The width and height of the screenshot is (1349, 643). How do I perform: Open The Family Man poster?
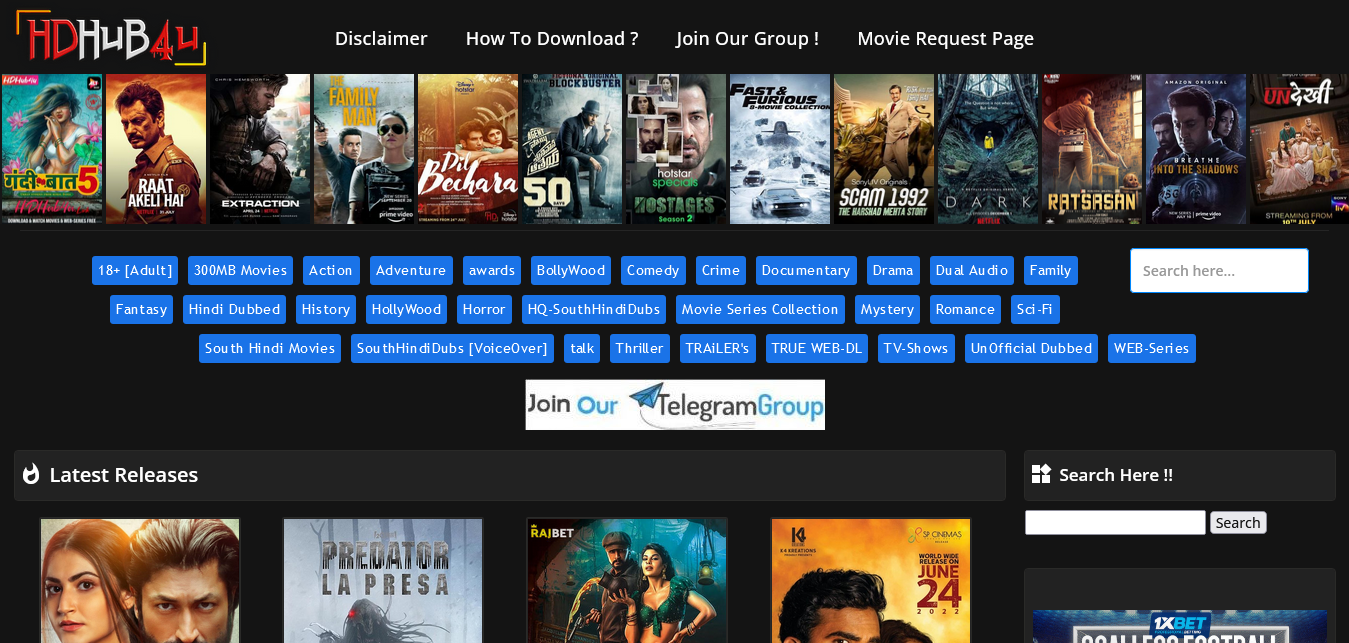(x=364, y=149)
